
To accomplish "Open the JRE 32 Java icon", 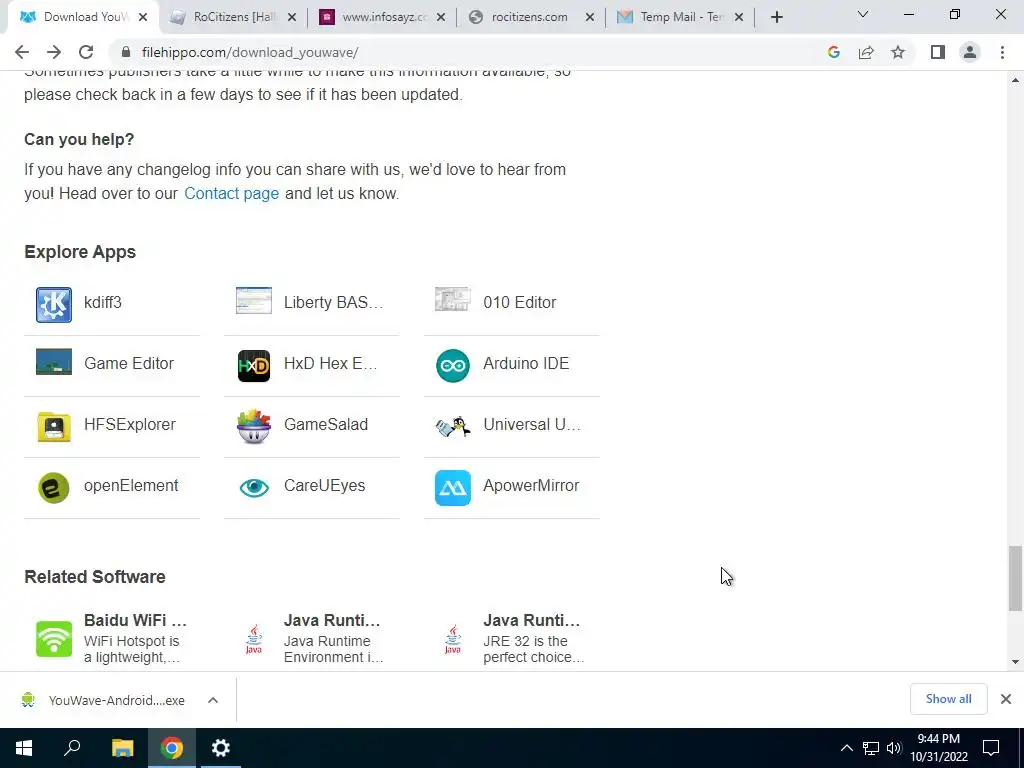I will pos(453,639).
